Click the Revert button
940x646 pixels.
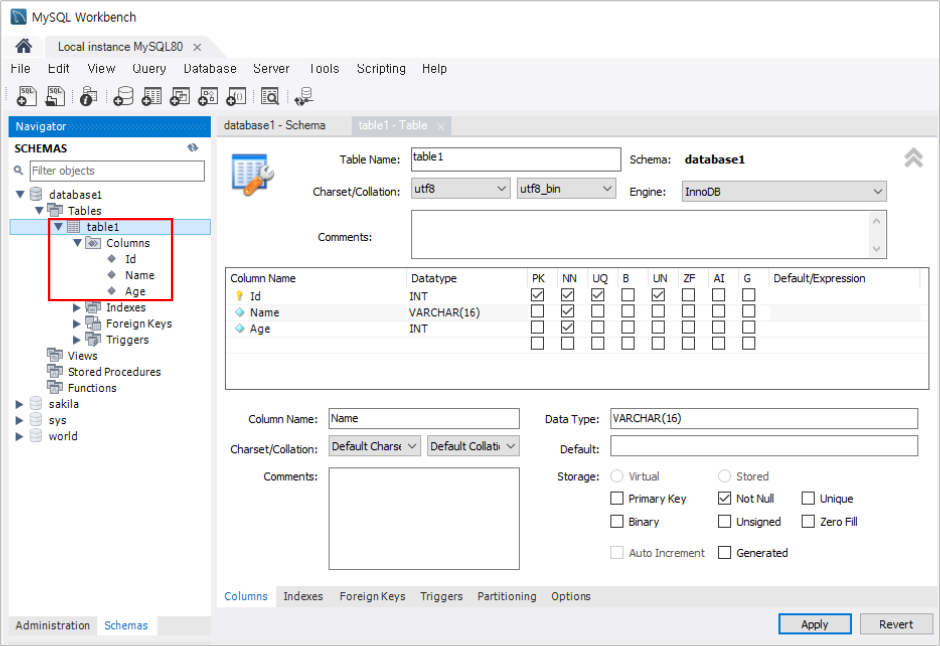(x=896, y=623)
